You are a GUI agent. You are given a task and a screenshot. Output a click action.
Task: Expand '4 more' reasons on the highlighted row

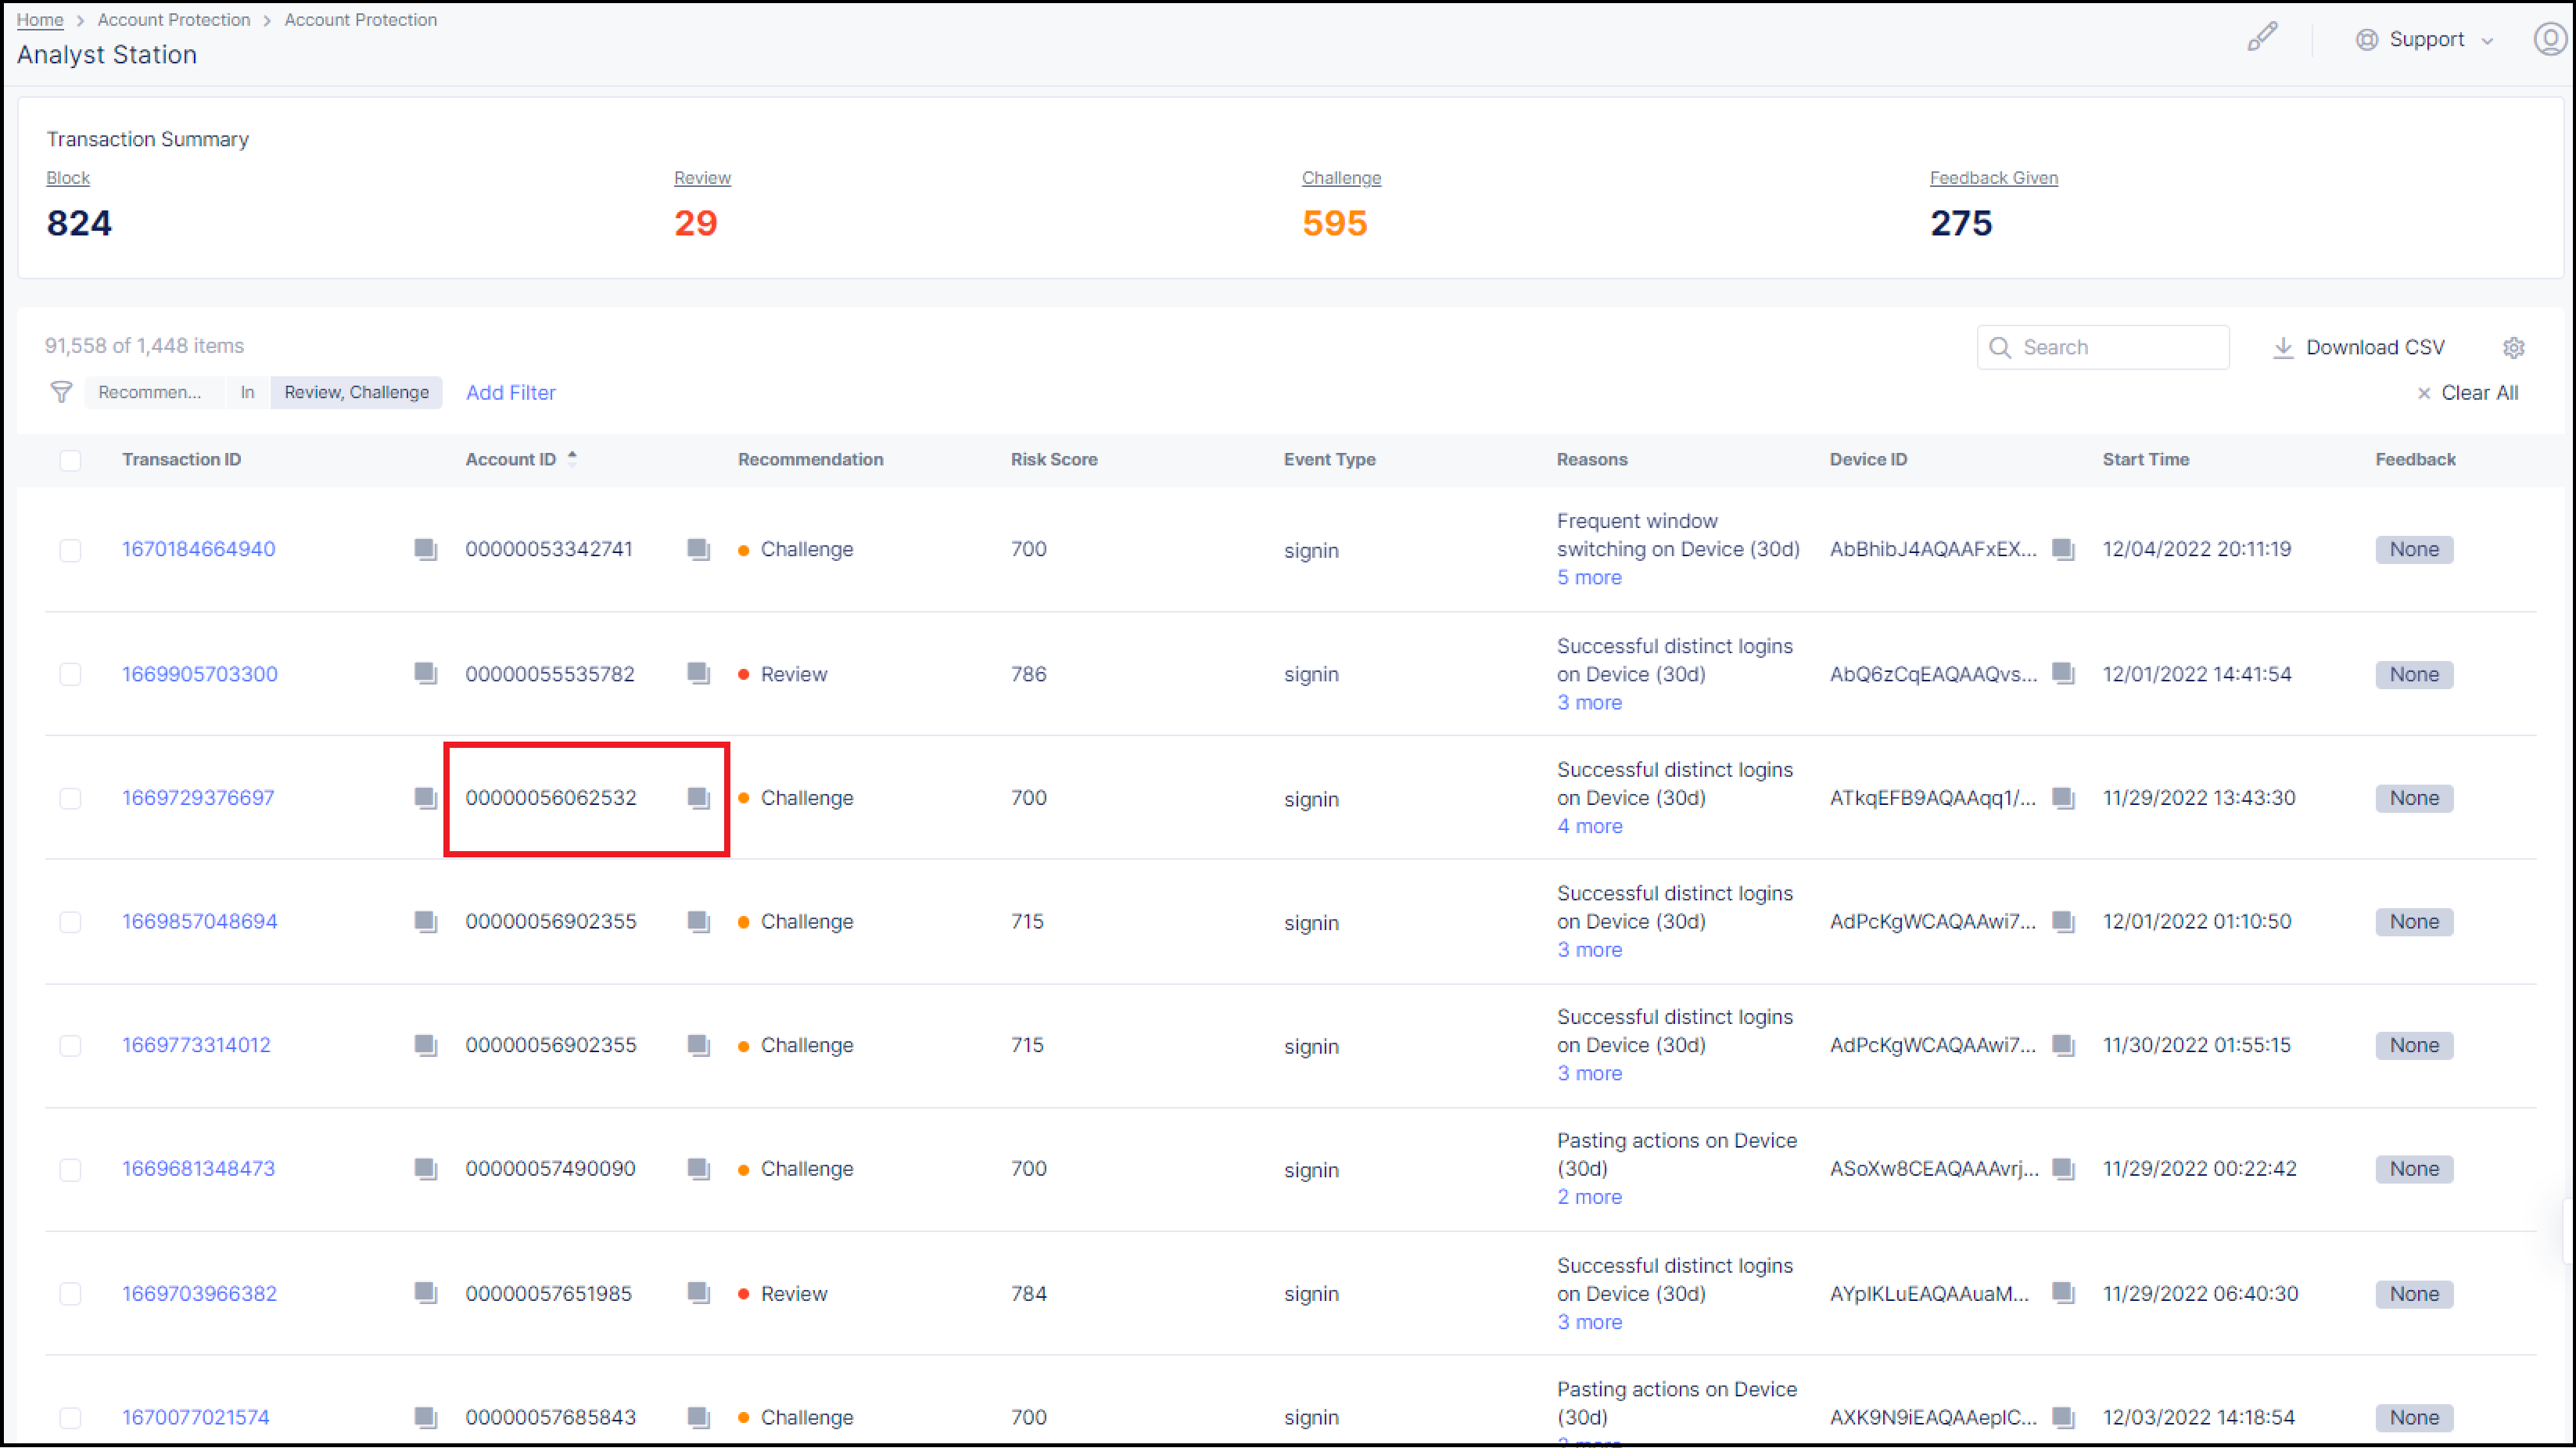tap(1588, 826)
